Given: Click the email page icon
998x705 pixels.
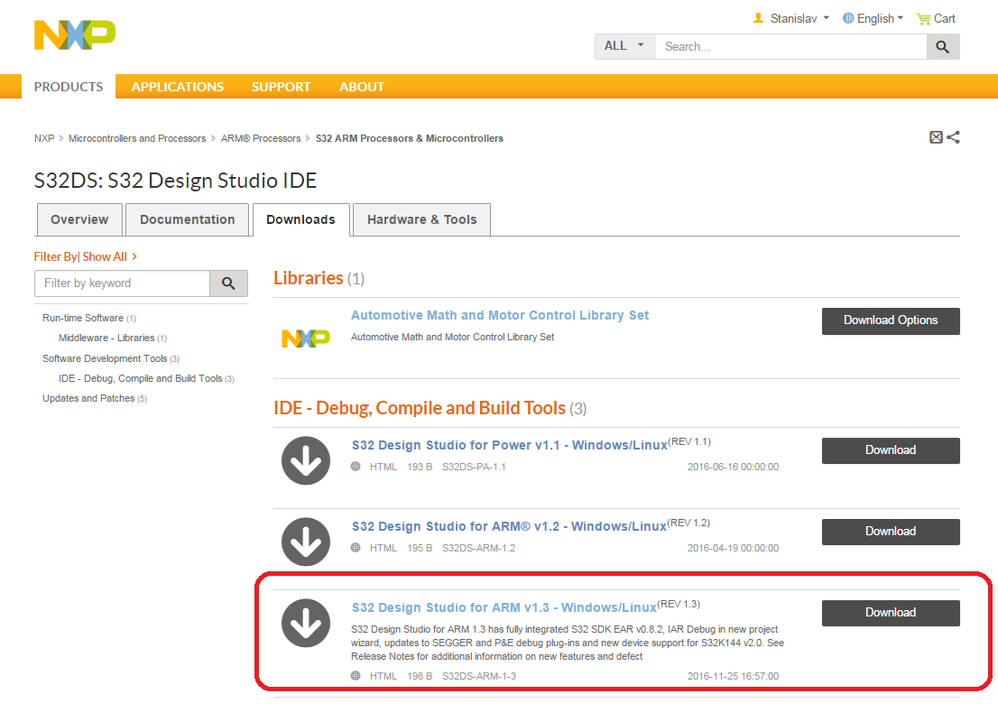Looking at the screenshot, I should [936, 137].
